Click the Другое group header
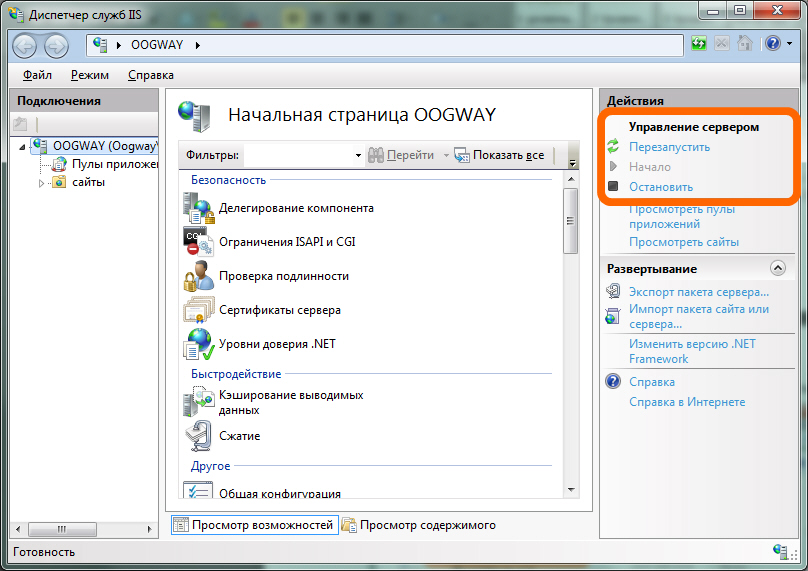This screenshot has height=571, width=808. 210,466
